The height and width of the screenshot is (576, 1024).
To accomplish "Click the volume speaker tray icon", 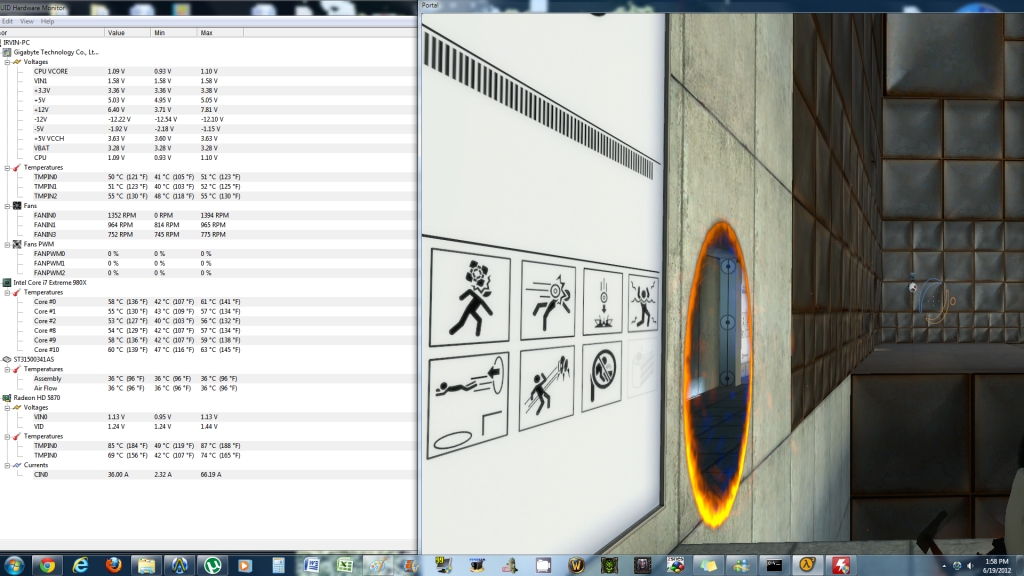I will (x=970, y=566).
